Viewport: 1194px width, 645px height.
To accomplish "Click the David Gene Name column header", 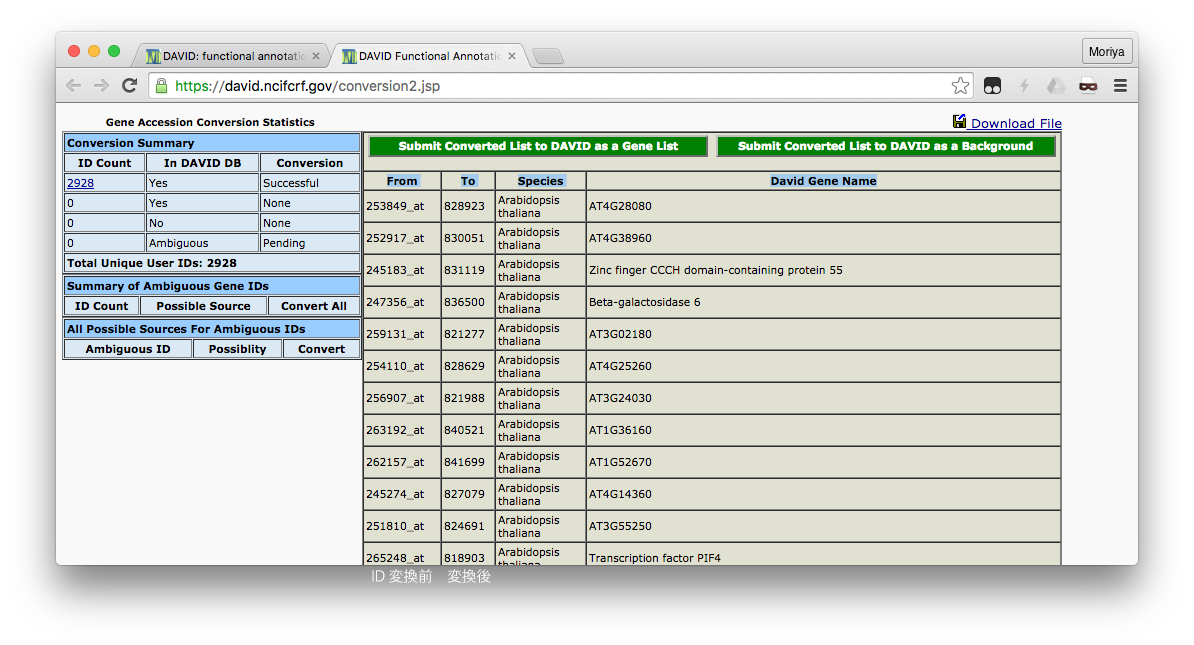I will click(x=823, y=181).
